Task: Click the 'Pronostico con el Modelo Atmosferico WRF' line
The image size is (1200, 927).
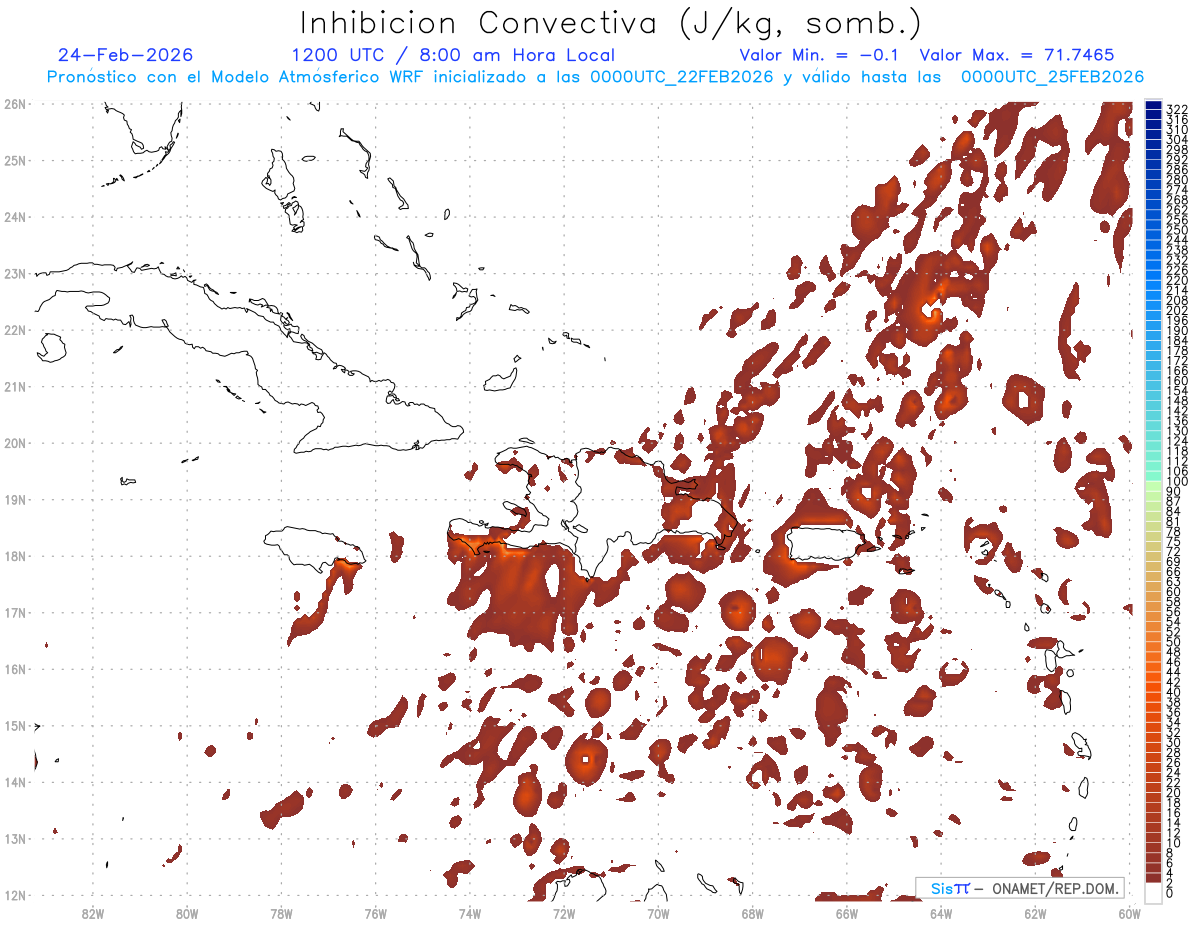Action: pos(595,77)
